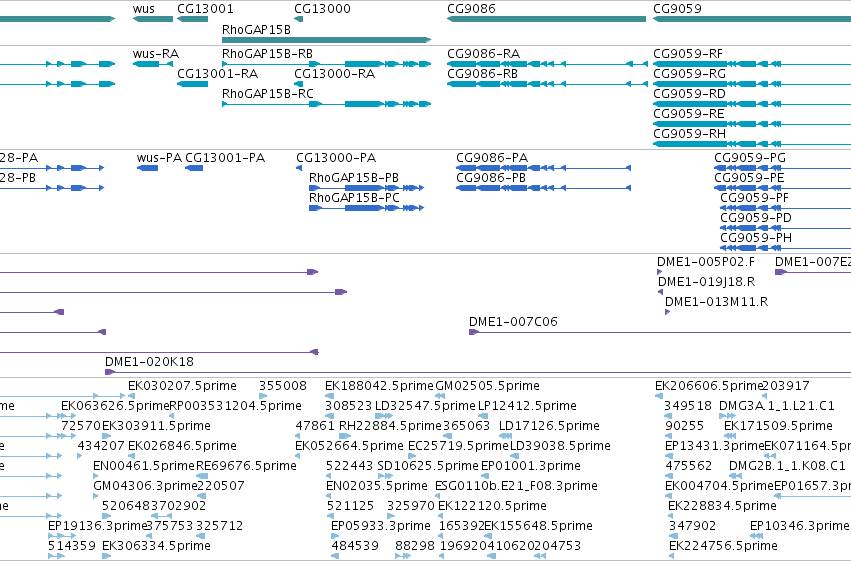Click the CG13000 gene label
The image size is (851, 561).
click(x=322, y=9)
